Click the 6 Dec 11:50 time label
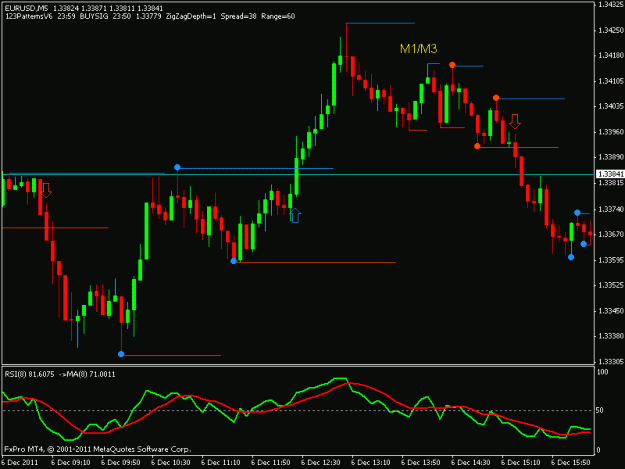Viewport: 625px width, 469px height. (x=271, y=463)
